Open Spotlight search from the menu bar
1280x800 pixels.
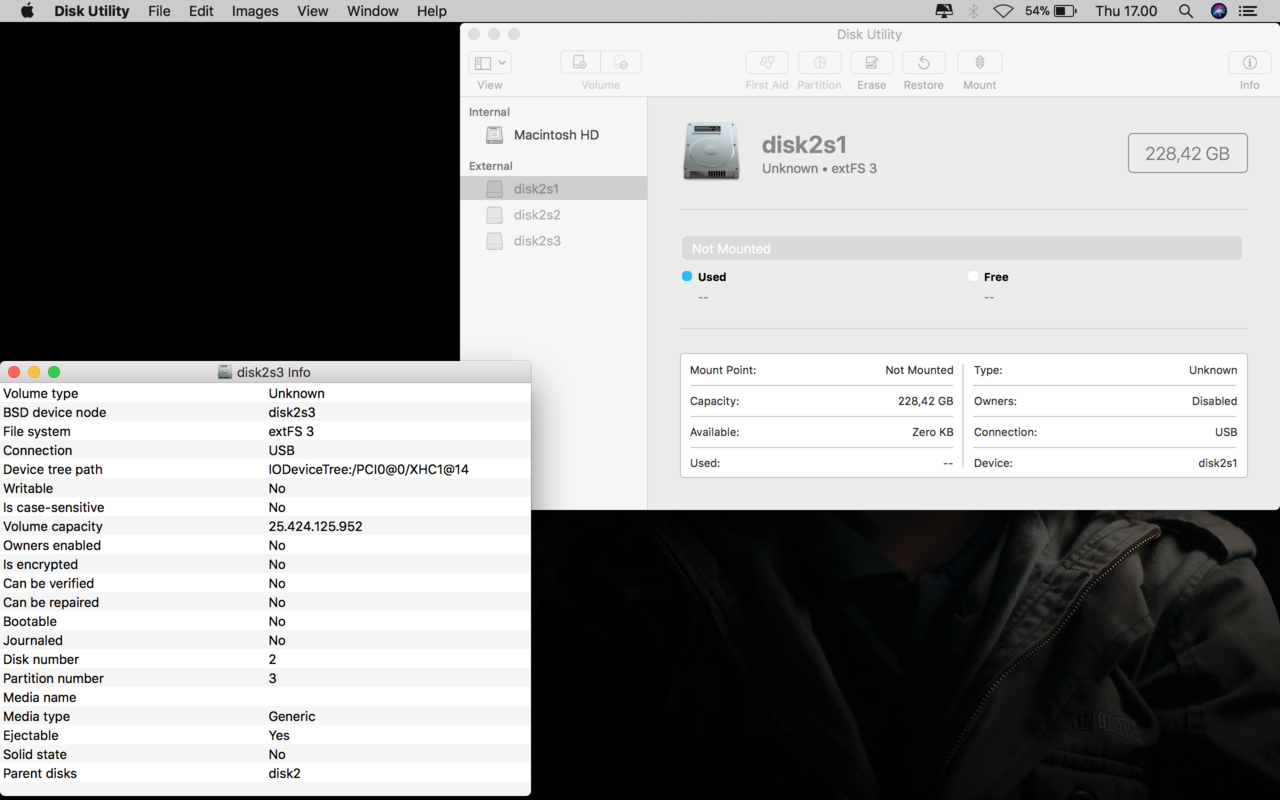[x=1185, y=11]
